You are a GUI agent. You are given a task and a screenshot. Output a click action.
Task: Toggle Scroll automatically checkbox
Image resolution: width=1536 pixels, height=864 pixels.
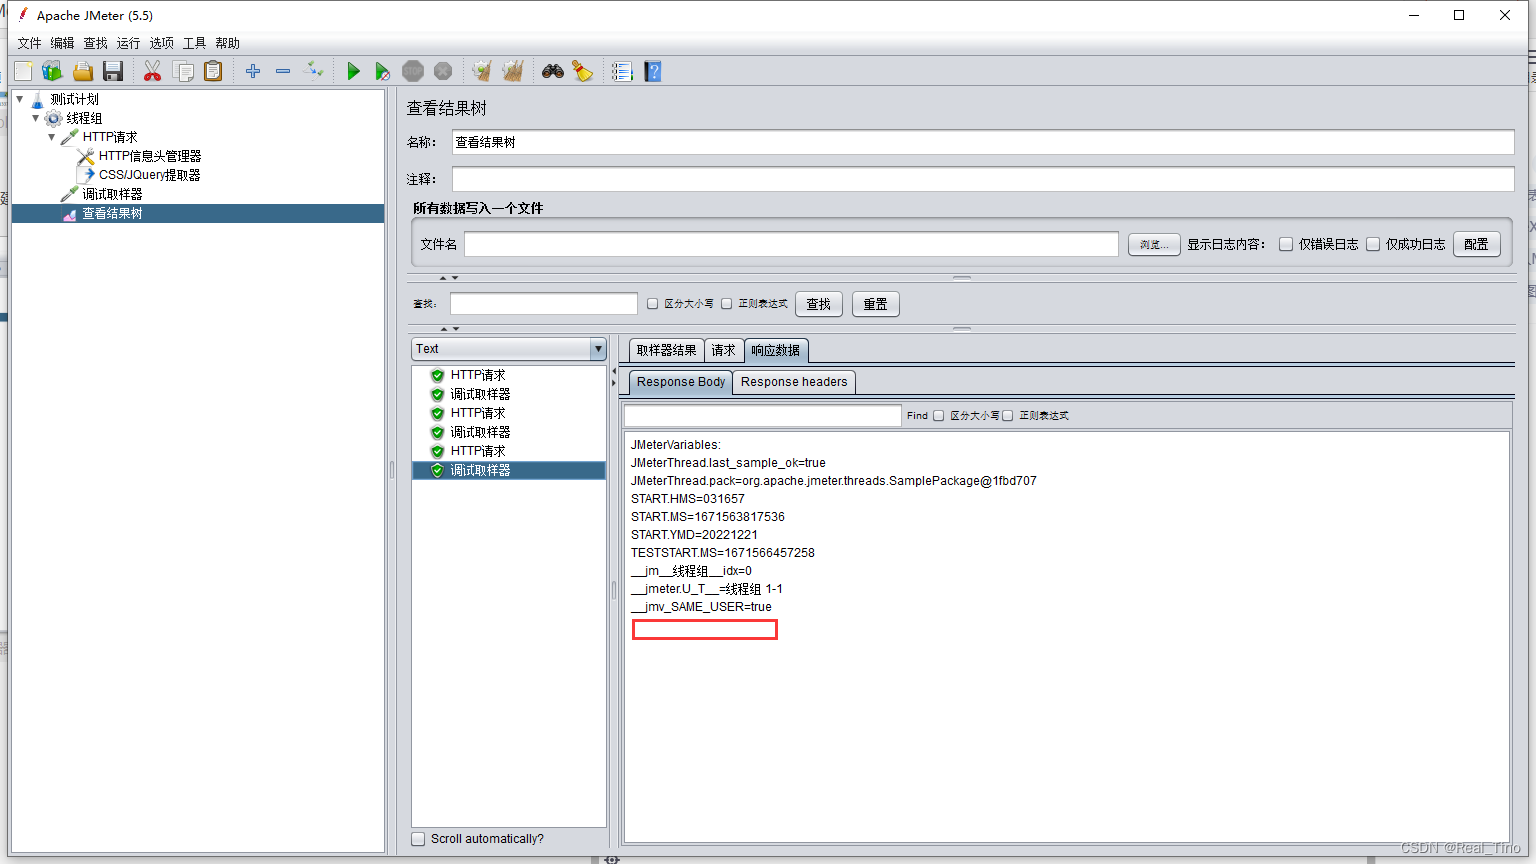pos(419,839)
